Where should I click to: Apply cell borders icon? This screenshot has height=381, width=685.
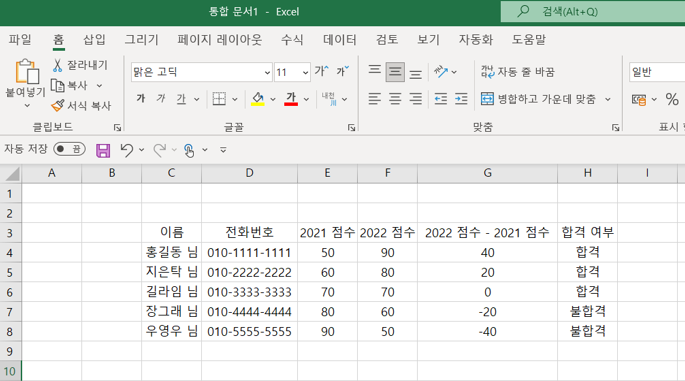coord(219,99)
